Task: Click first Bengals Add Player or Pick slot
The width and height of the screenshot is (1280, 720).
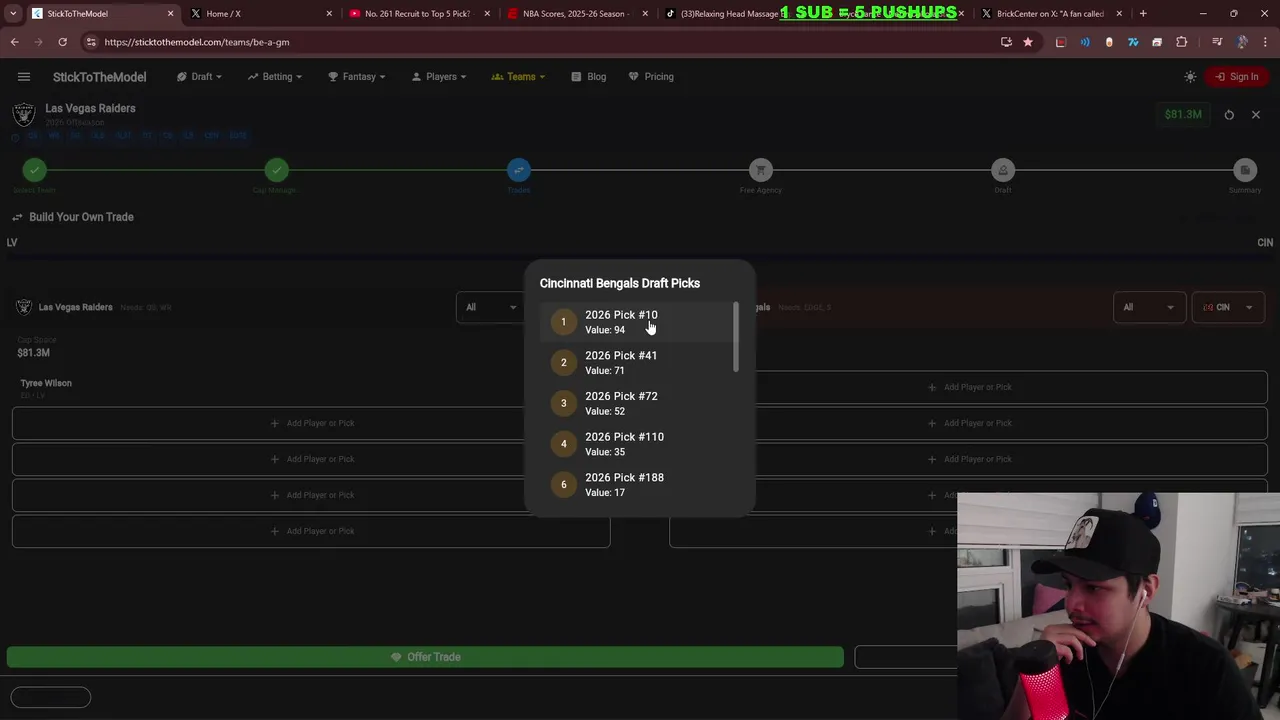Action: 968,387
